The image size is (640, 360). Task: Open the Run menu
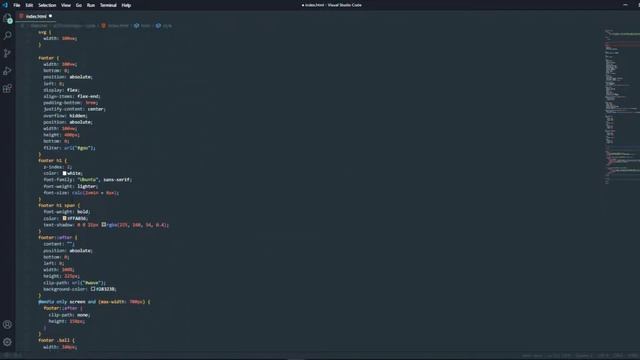(x=91, y=5)
